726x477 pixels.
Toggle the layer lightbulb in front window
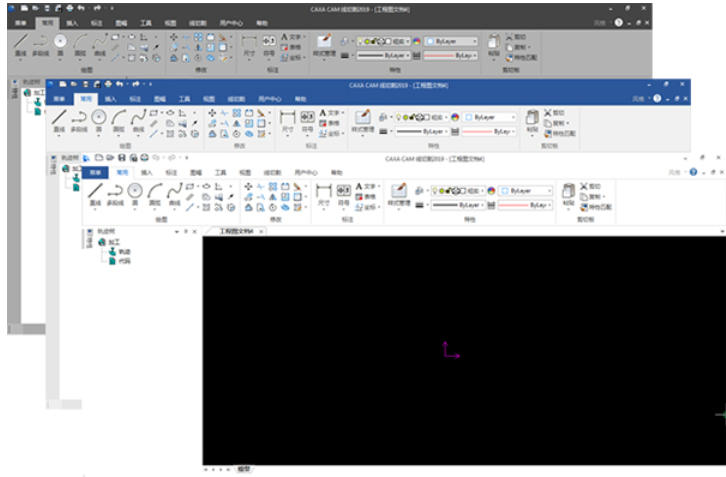click(x=436, y=190)
